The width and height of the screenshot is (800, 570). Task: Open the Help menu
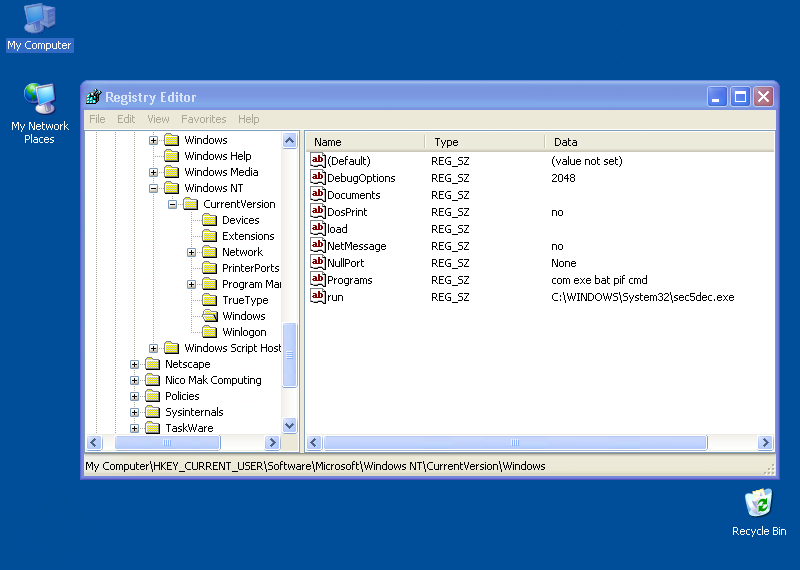(248, 119)
